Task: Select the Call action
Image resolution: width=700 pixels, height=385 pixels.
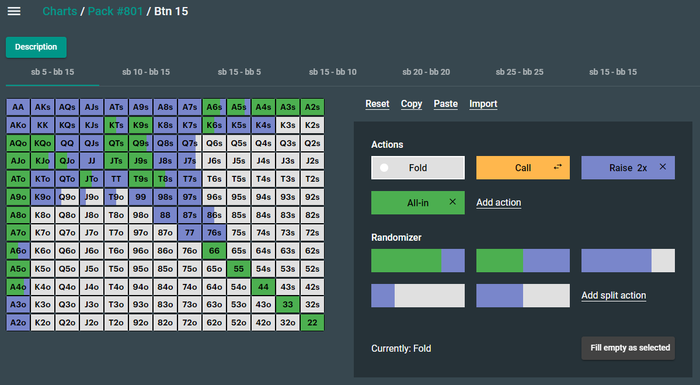Action: [x=523, y=167]
